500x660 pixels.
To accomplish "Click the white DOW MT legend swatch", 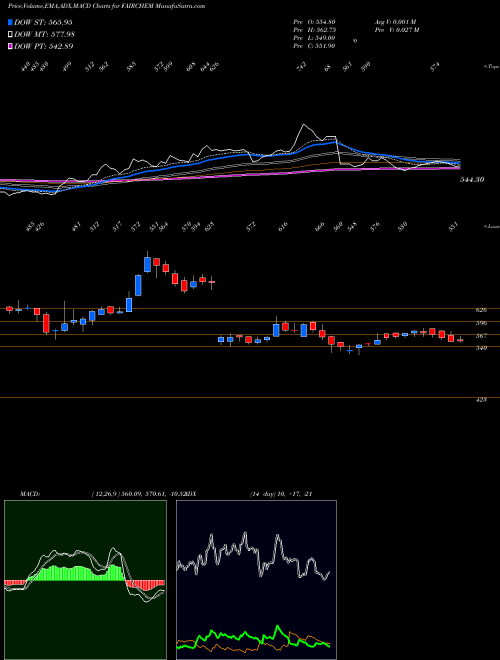I will pos(11,35).
